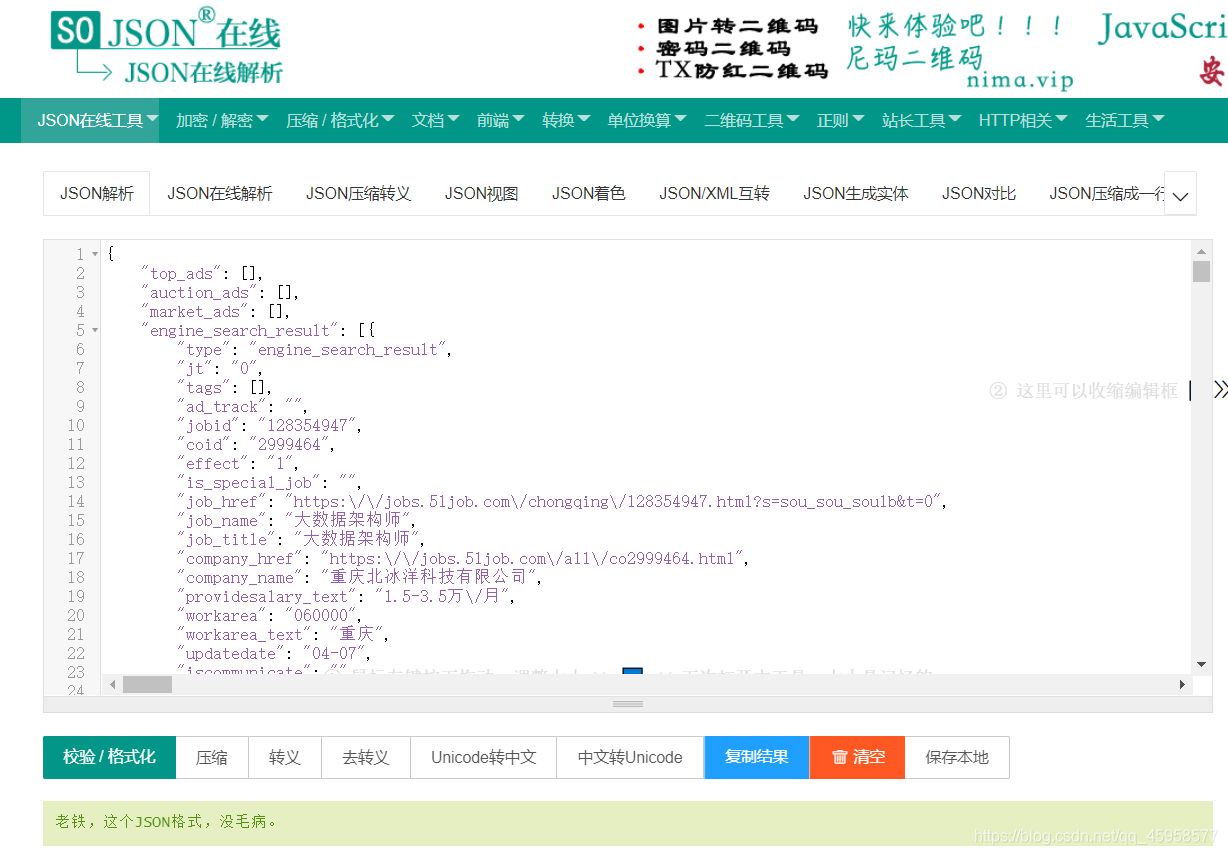Click the 压缩 button

(212, 757)
